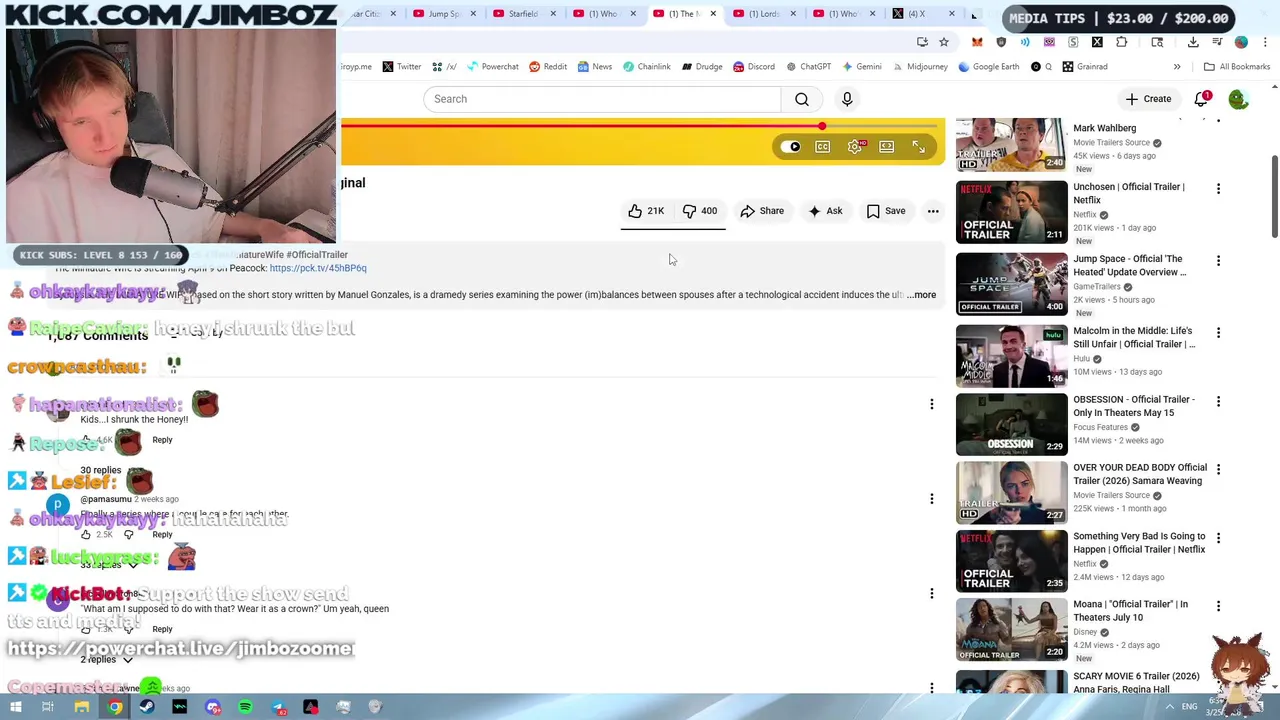Close the Starfield browser tab
The width and height of the screenshot is (1280, 720).
click(x=553, y=14)
